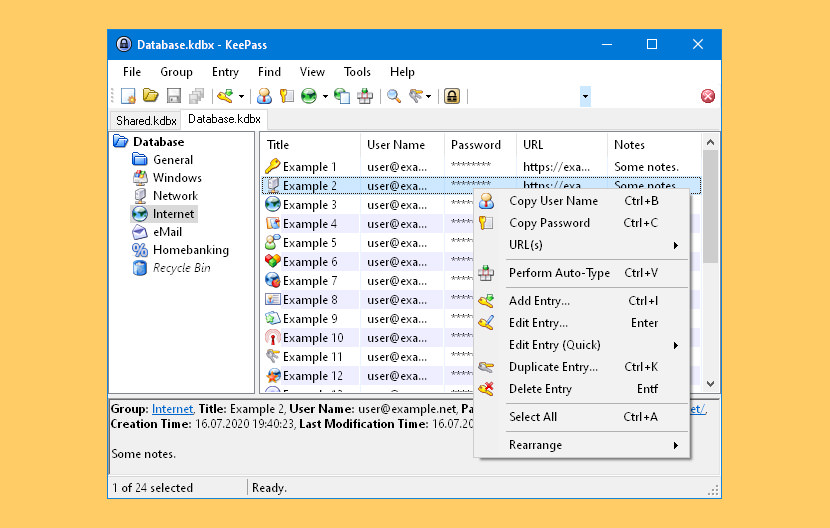The height and width of the screenshot is (528, 830).
Task: Click the Copy URL toolbar icon
Action: [x=342, y=96]
